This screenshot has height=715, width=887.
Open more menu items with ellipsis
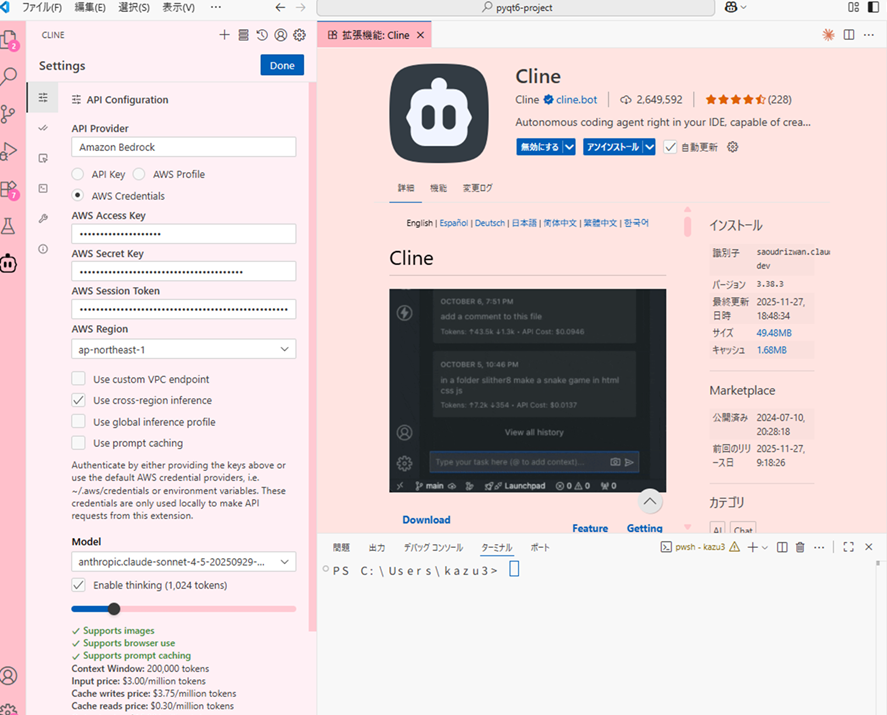click(x=216, y=7)
